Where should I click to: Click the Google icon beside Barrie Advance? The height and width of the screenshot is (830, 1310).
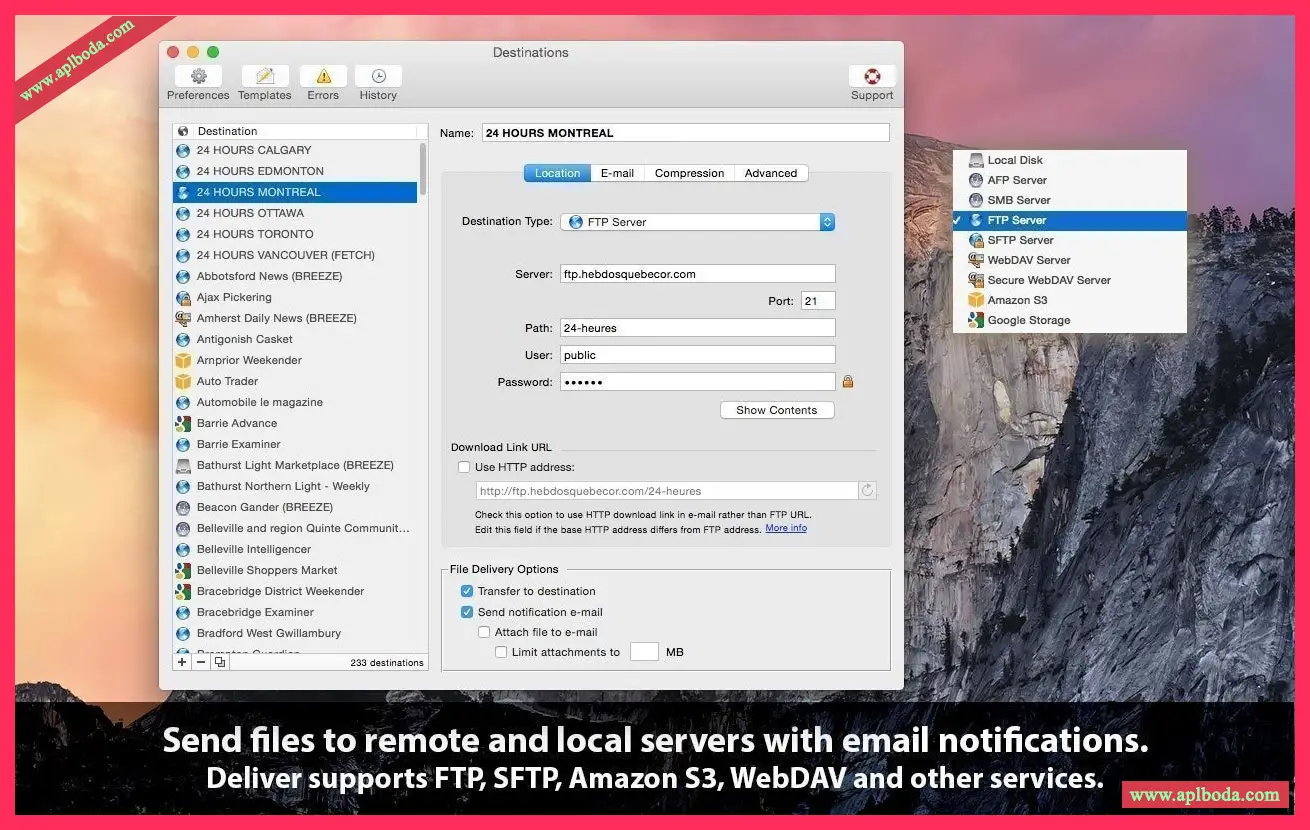coord(183,423)
